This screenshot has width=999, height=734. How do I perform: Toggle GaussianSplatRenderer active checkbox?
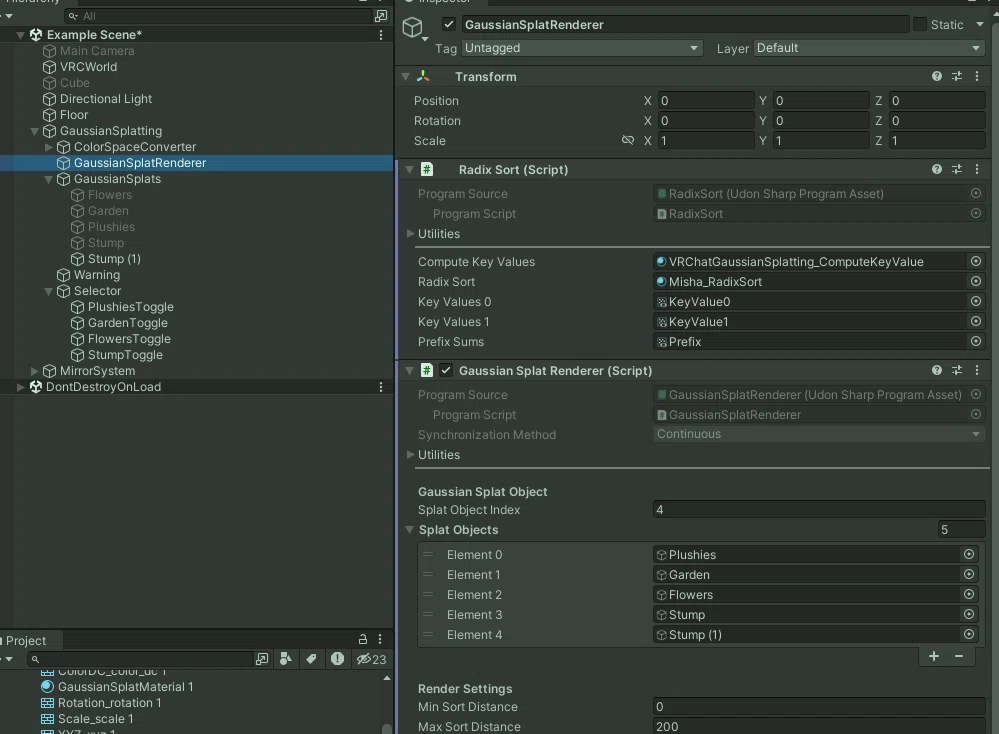[449, 25]
